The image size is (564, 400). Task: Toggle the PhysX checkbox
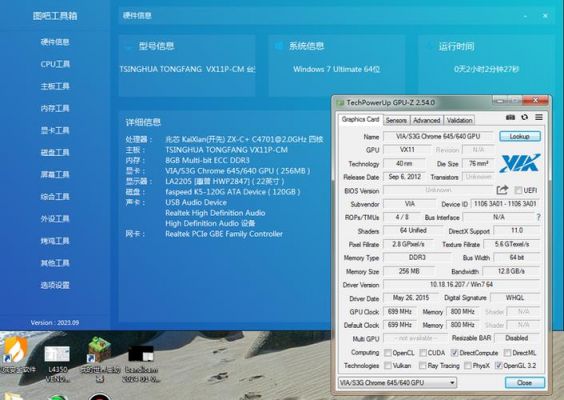click(468, 366)
